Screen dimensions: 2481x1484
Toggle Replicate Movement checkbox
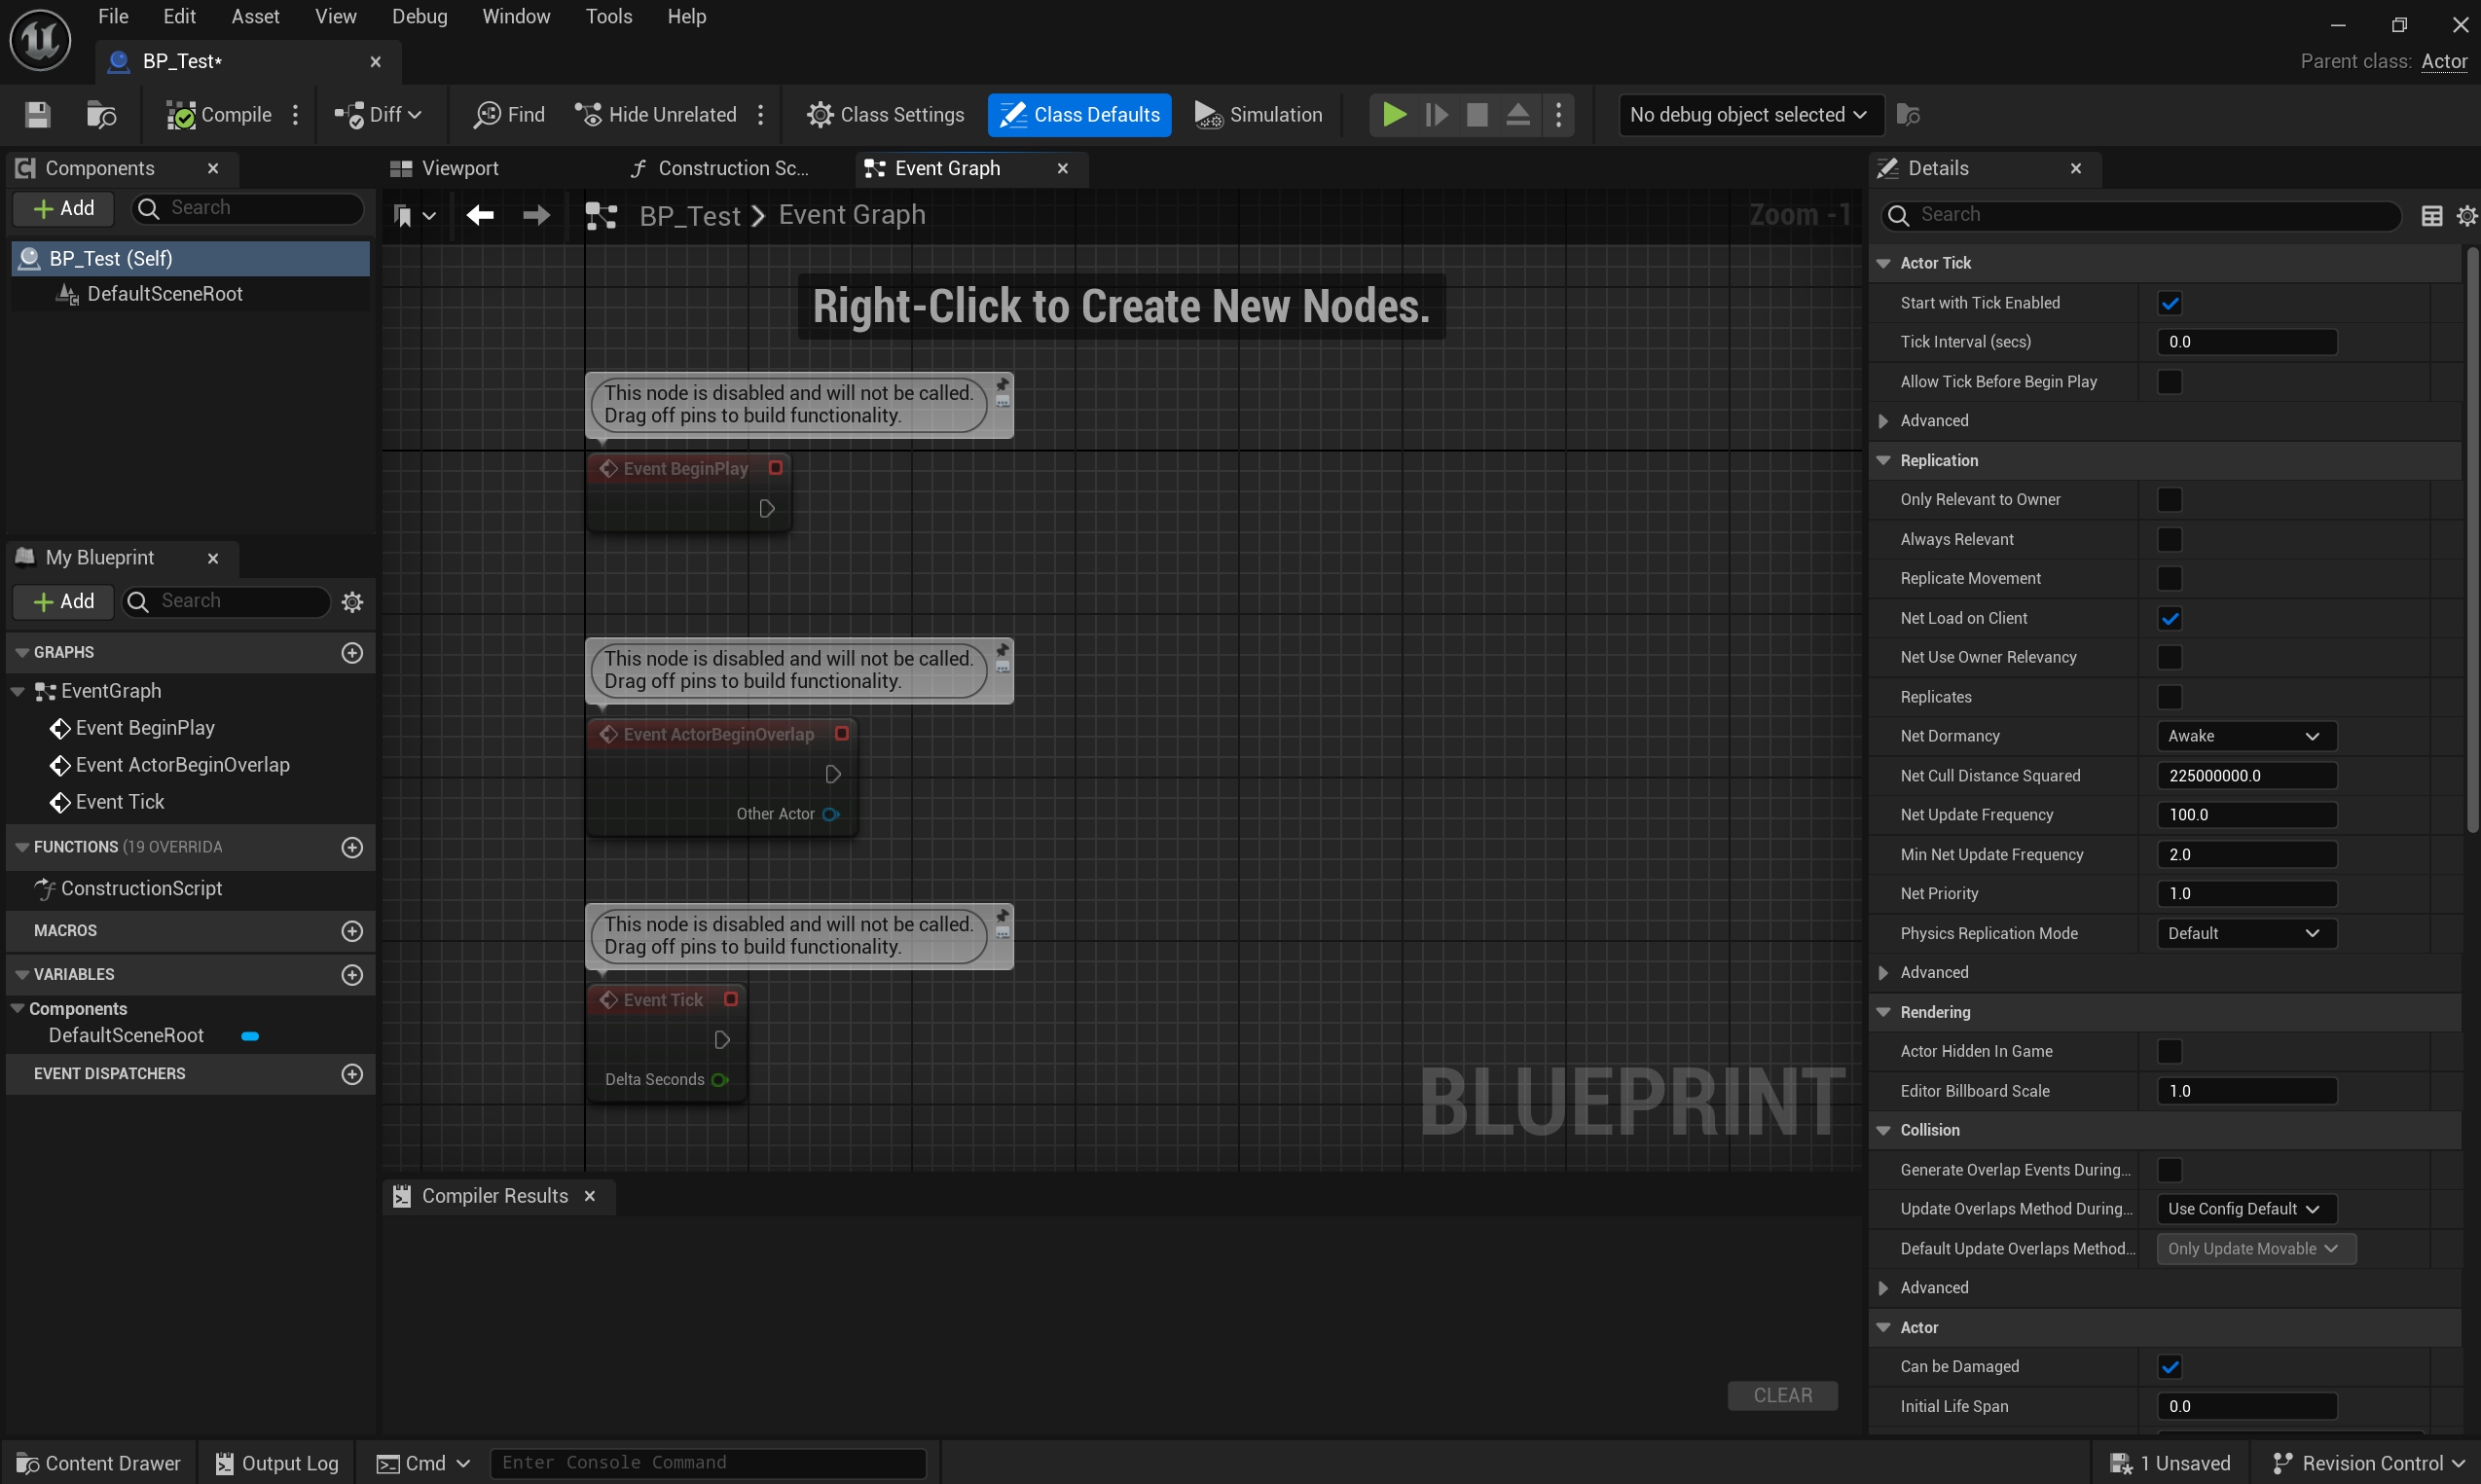click(2170, 579)
